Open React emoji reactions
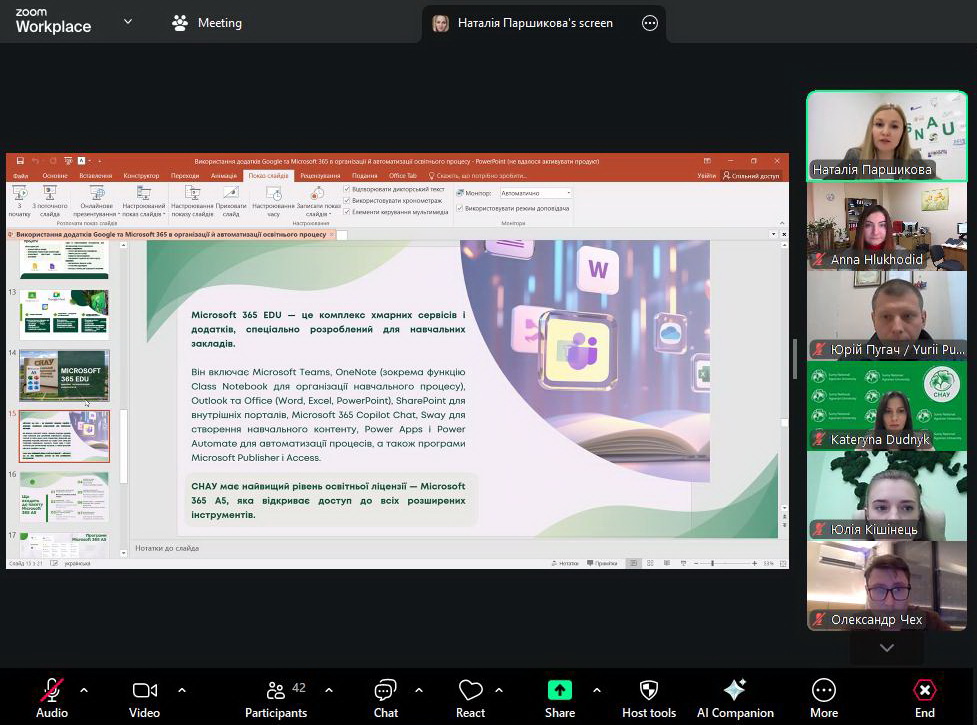The image size is (977, 725). click(470, 691)
